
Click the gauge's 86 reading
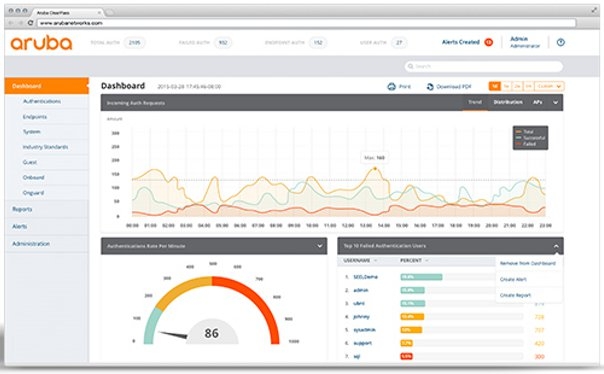pyautogui.click(x=211, y=333)
